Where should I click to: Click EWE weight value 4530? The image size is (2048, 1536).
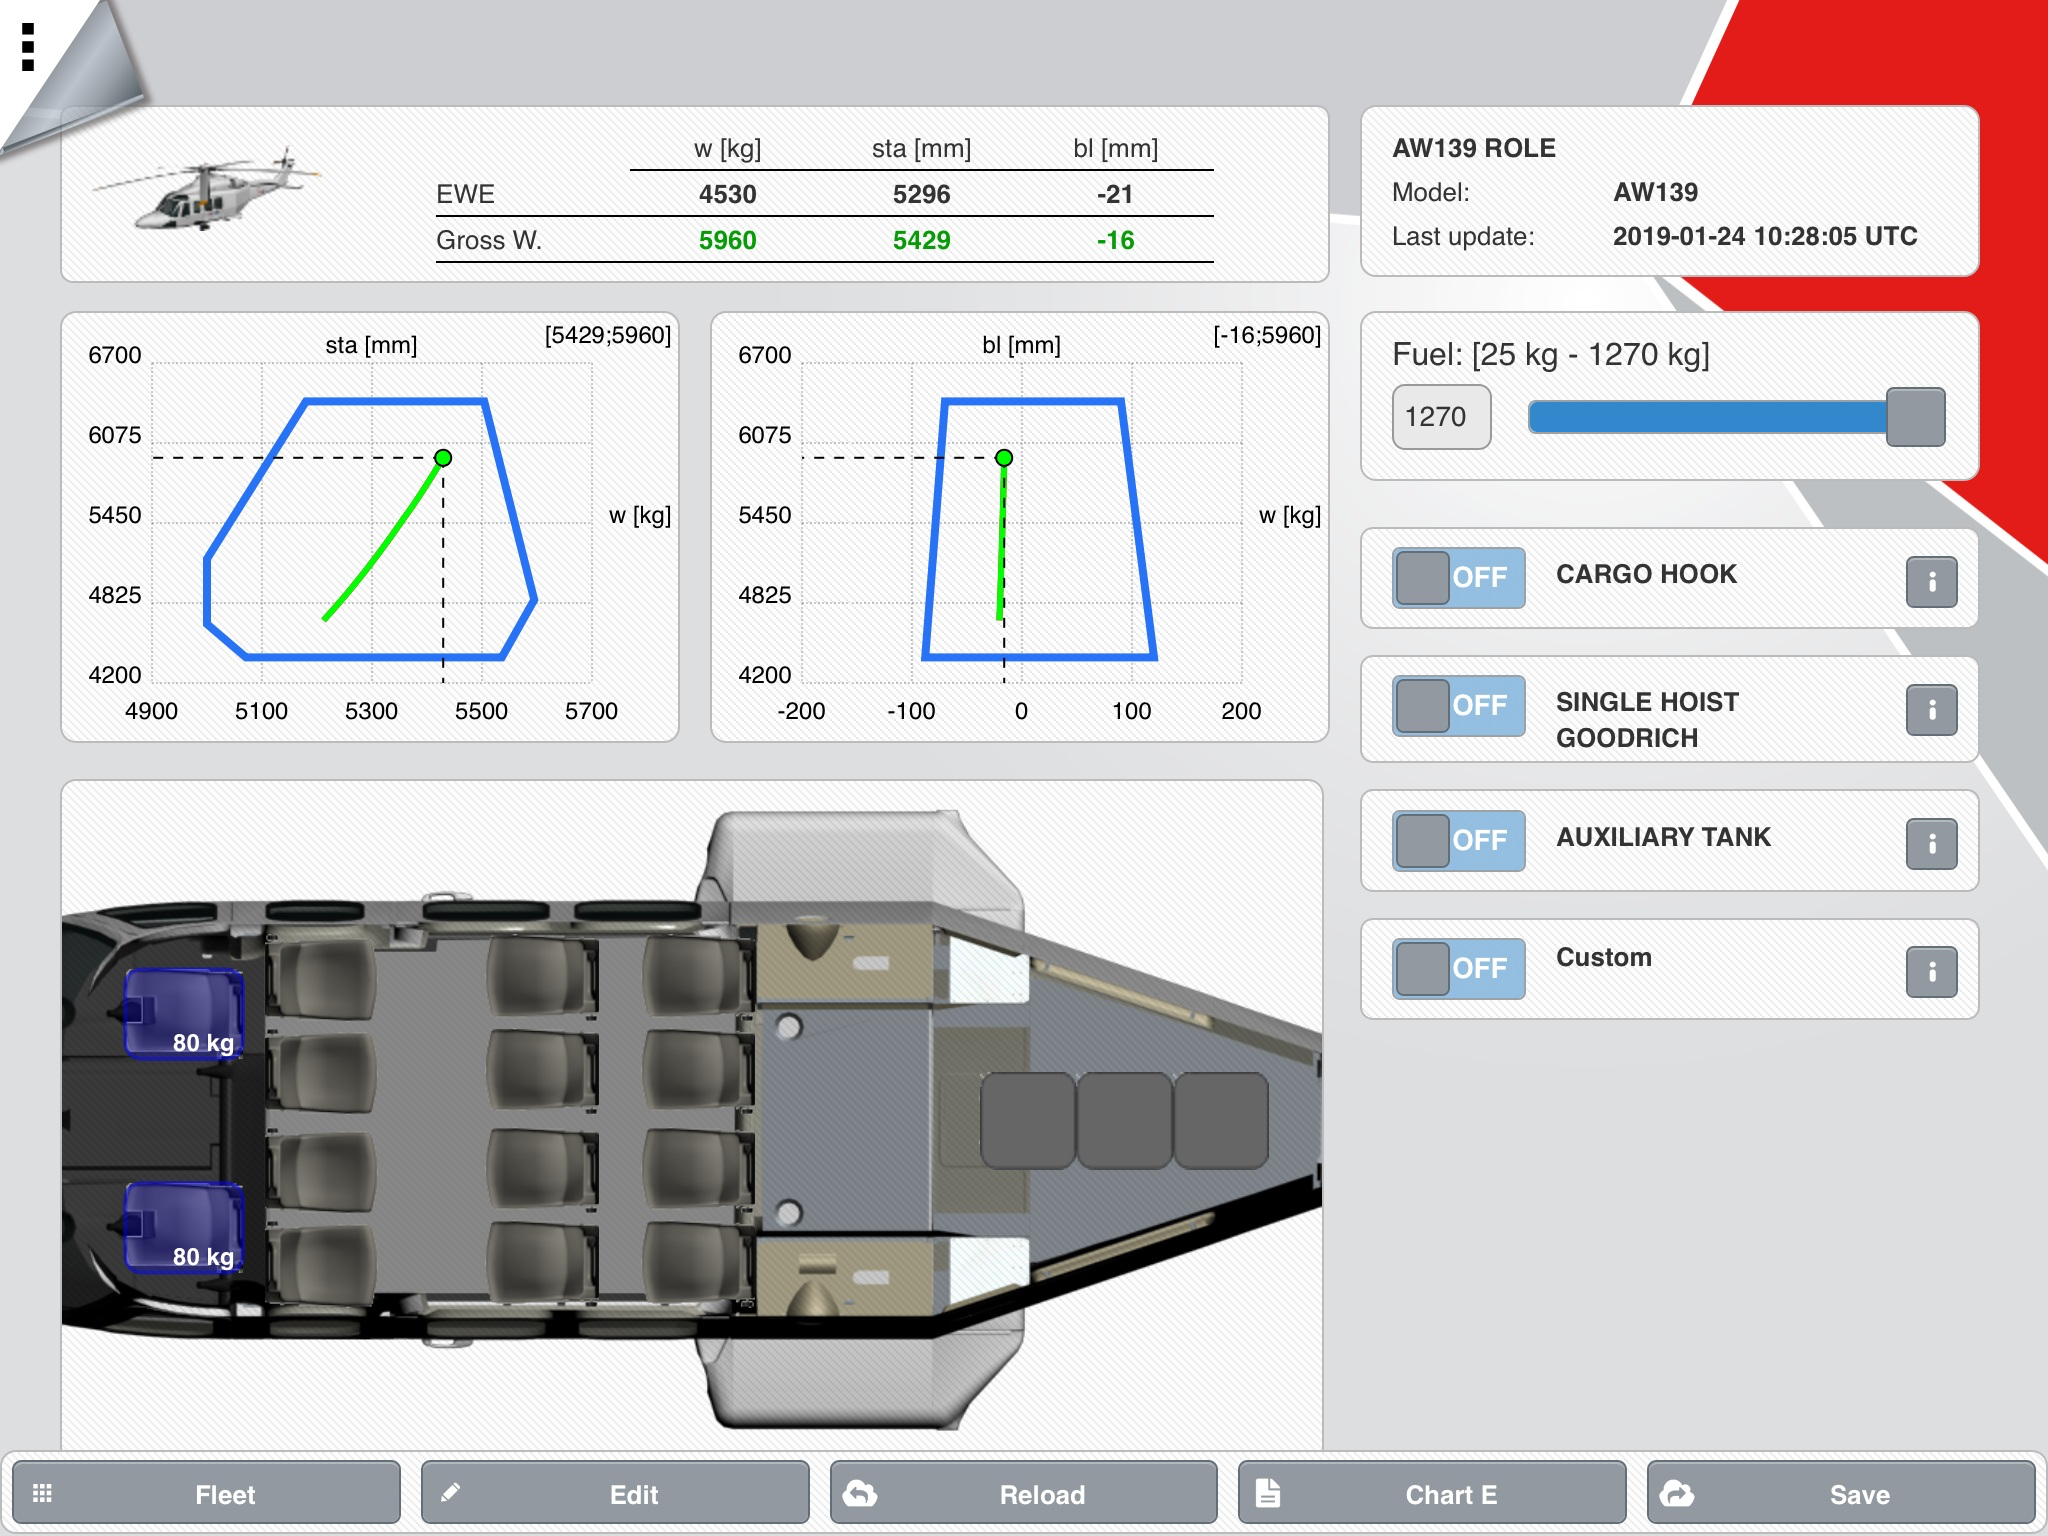tap(727, 194)
